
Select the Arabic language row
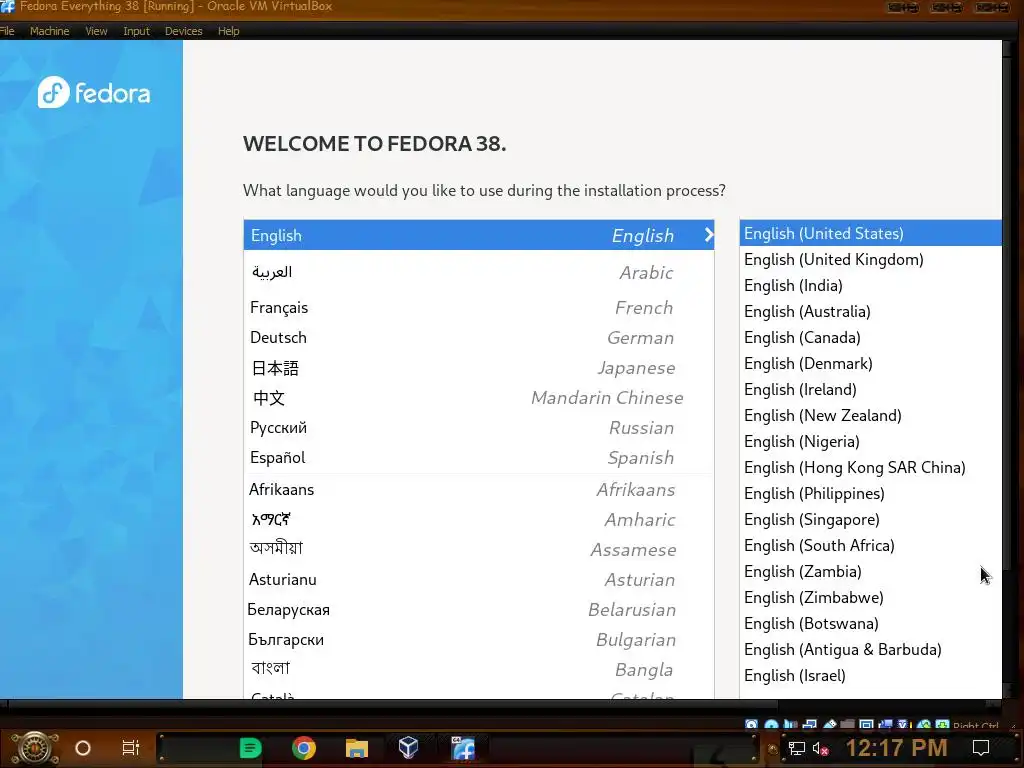pyautogui.click(x=479, y=272)
